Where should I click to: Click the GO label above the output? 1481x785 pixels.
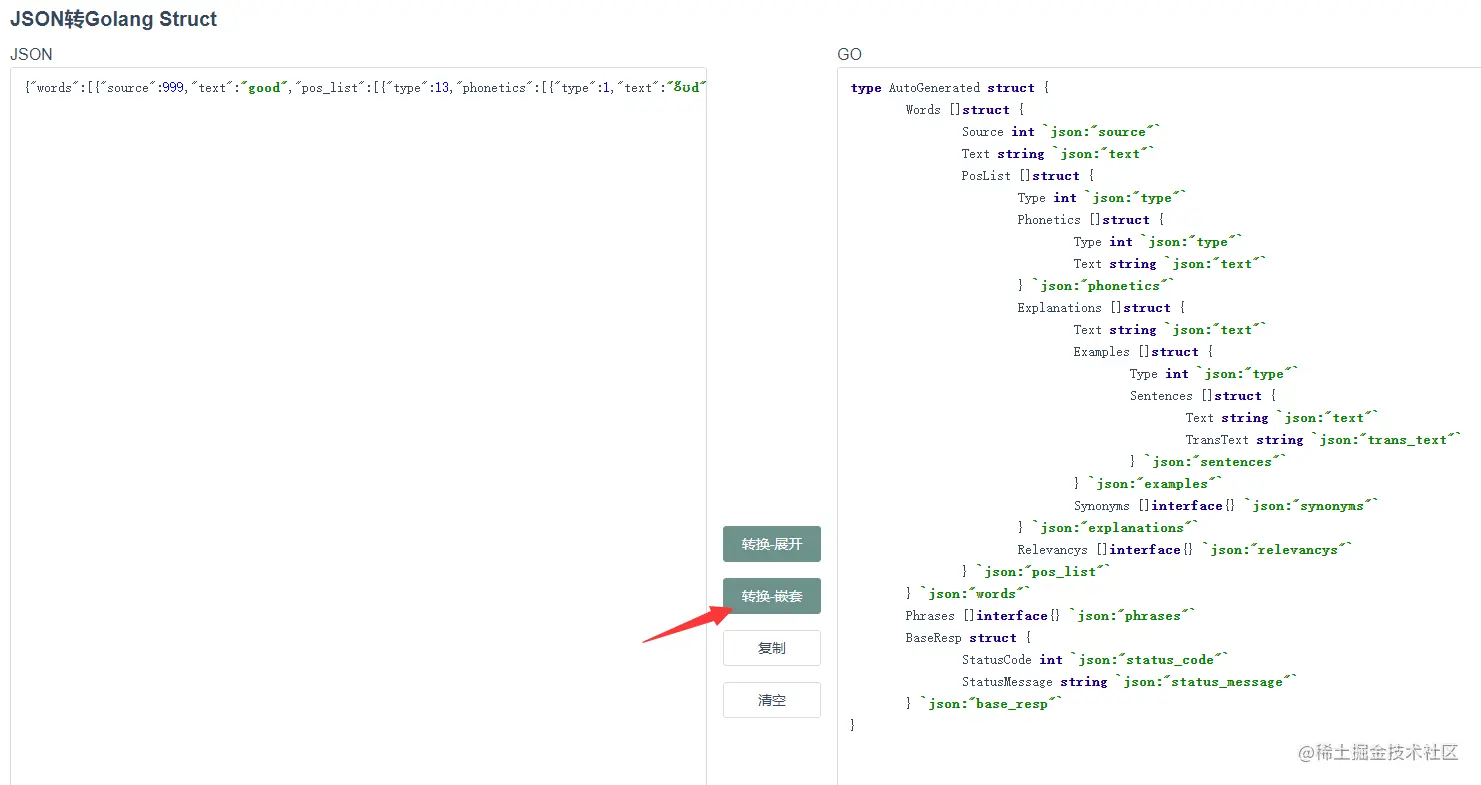point(849,54)
